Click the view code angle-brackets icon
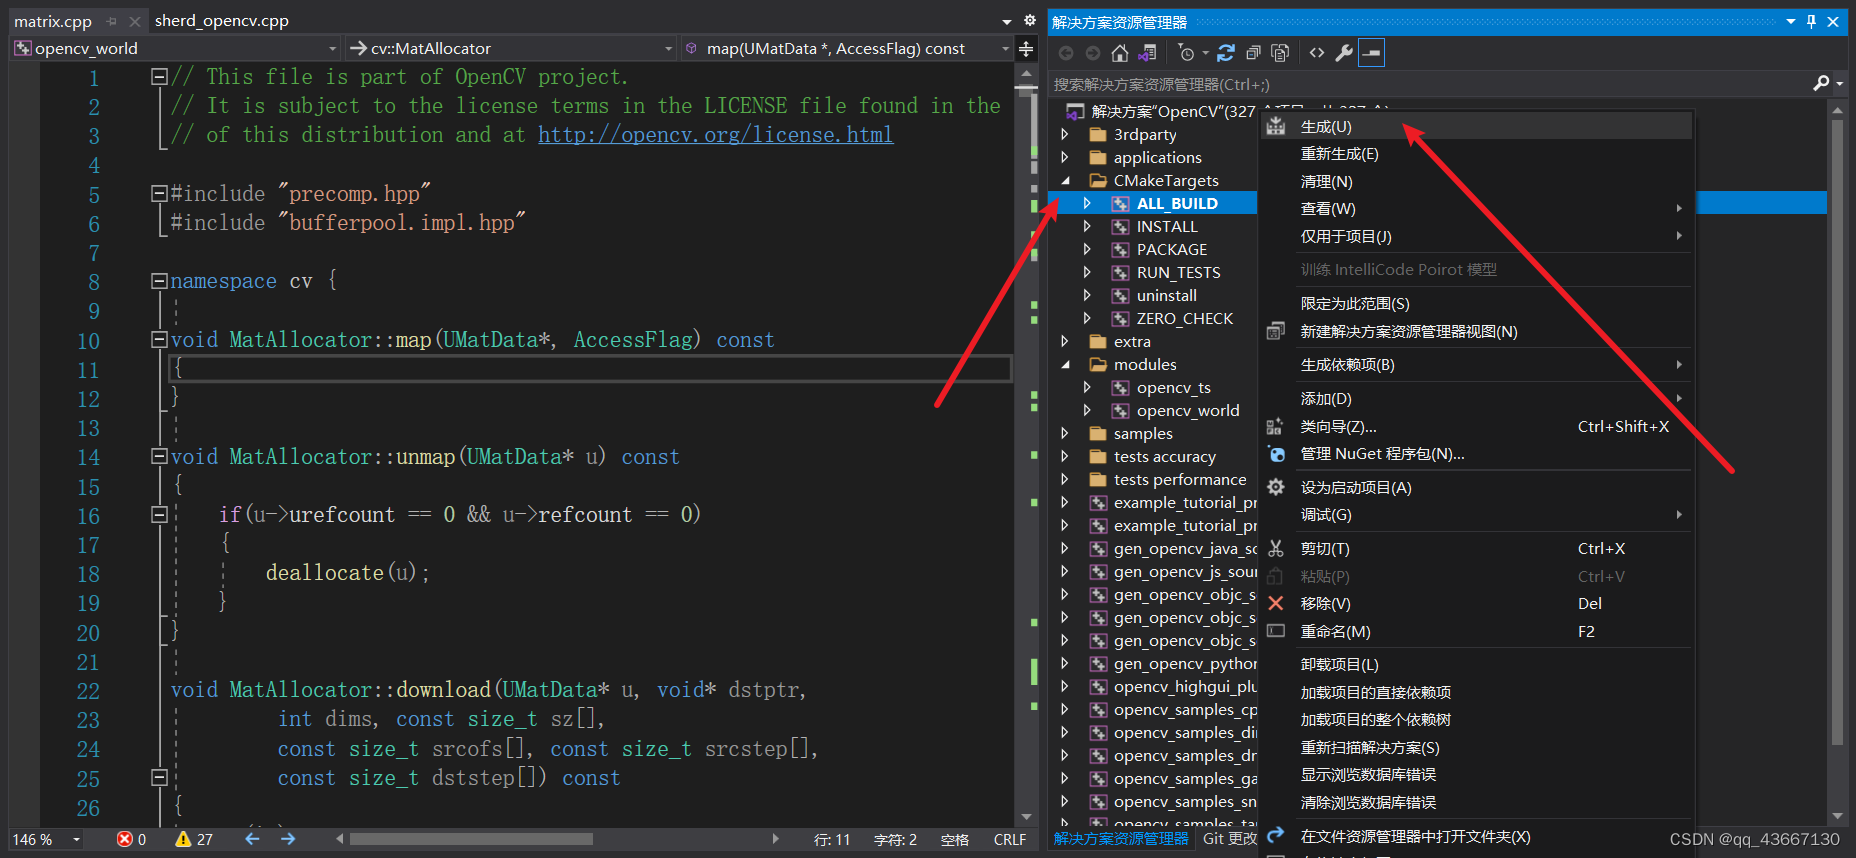The image size is (1856, 858). (x=1317, y=53)
